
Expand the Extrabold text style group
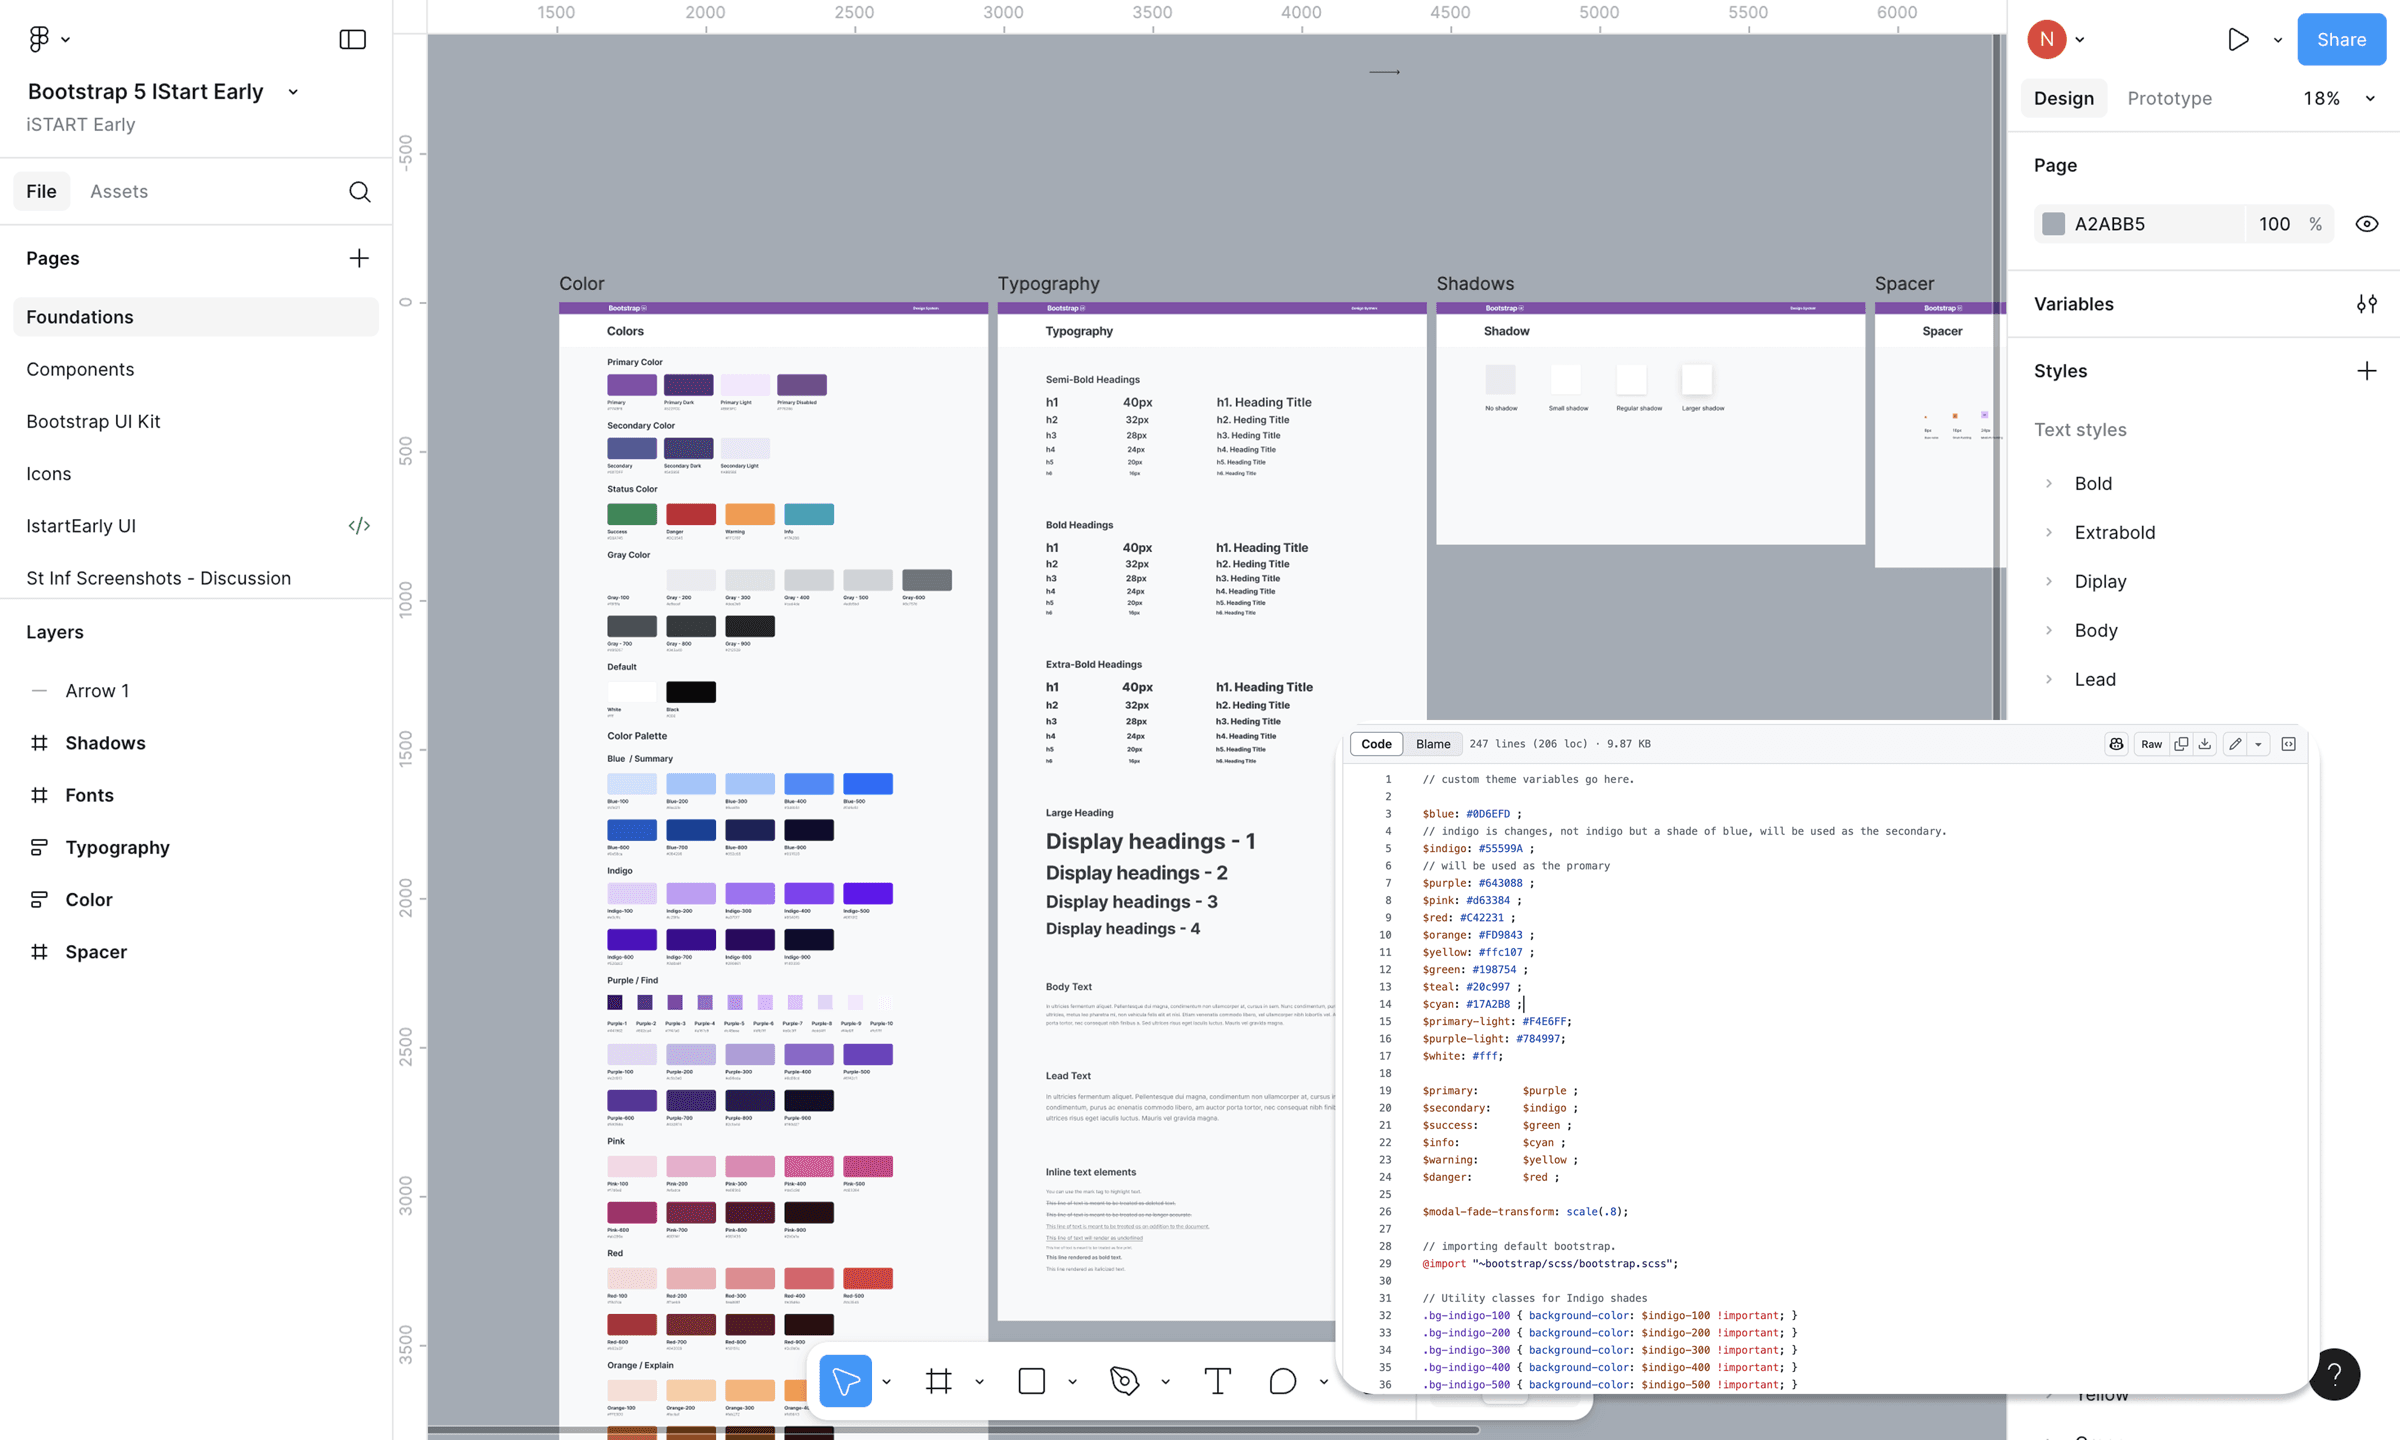pos(2049,533)
